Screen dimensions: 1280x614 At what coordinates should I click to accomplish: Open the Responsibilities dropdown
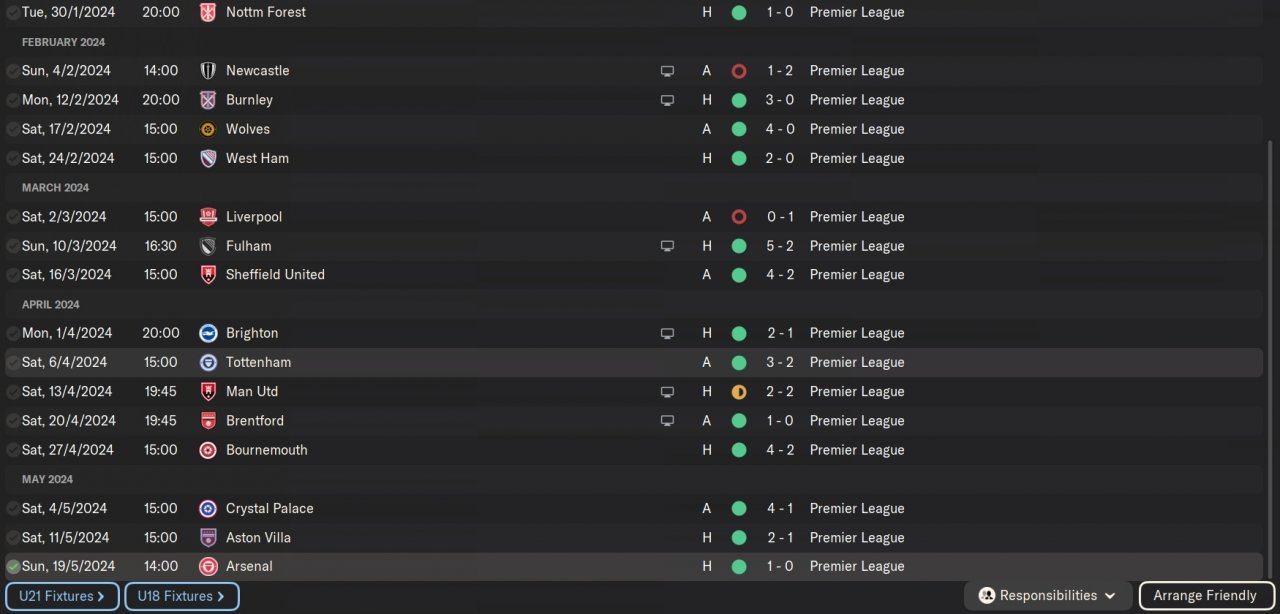tap(1048, 596)
